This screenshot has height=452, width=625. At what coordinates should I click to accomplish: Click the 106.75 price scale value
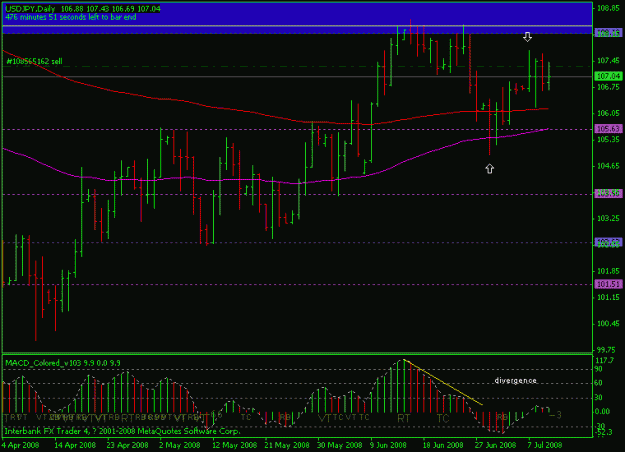pyautogui.click(x=608, y=87)
